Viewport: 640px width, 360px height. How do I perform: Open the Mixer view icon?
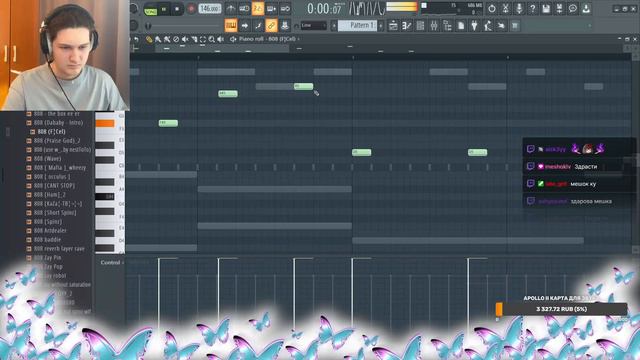434,26
